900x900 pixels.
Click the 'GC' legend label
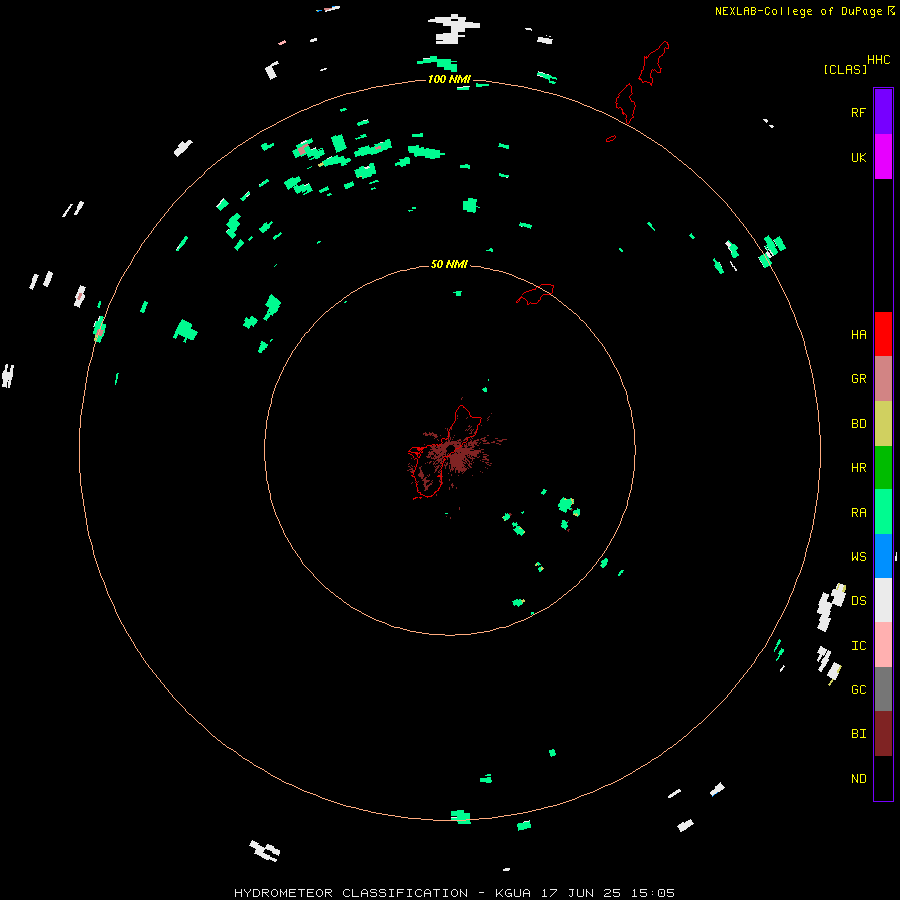(858, 690)
